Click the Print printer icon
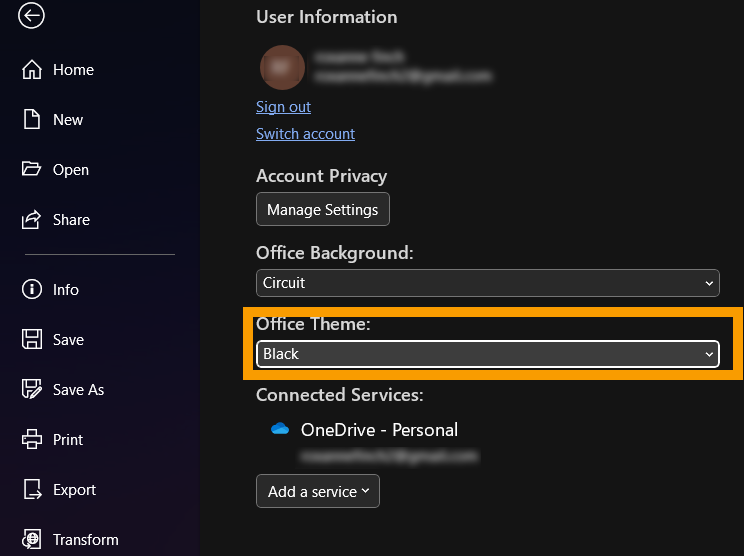The width and height of the screenshot is (744, 556). [x=32, y=440]
